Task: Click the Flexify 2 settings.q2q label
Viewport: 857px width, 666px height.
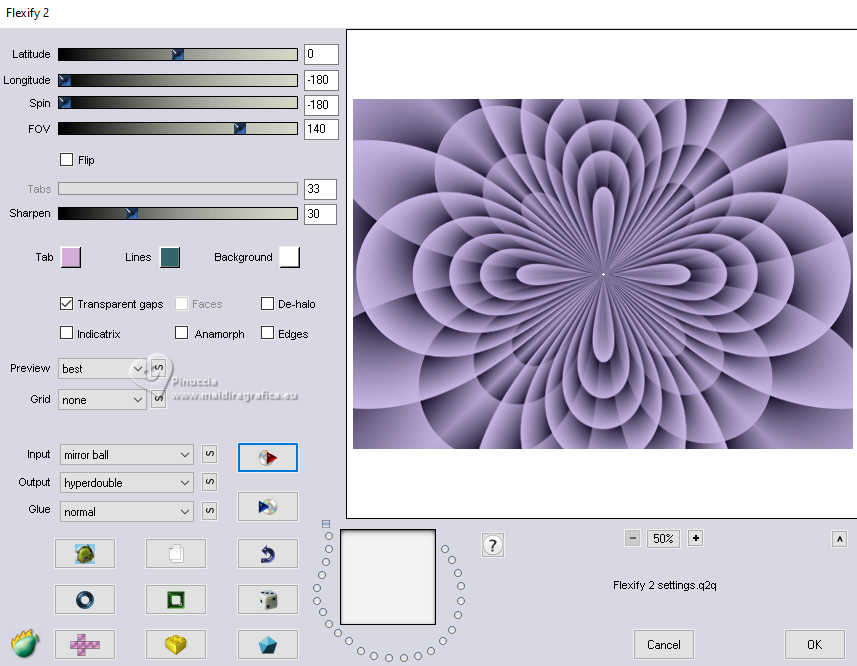Action: coord(665,585)
